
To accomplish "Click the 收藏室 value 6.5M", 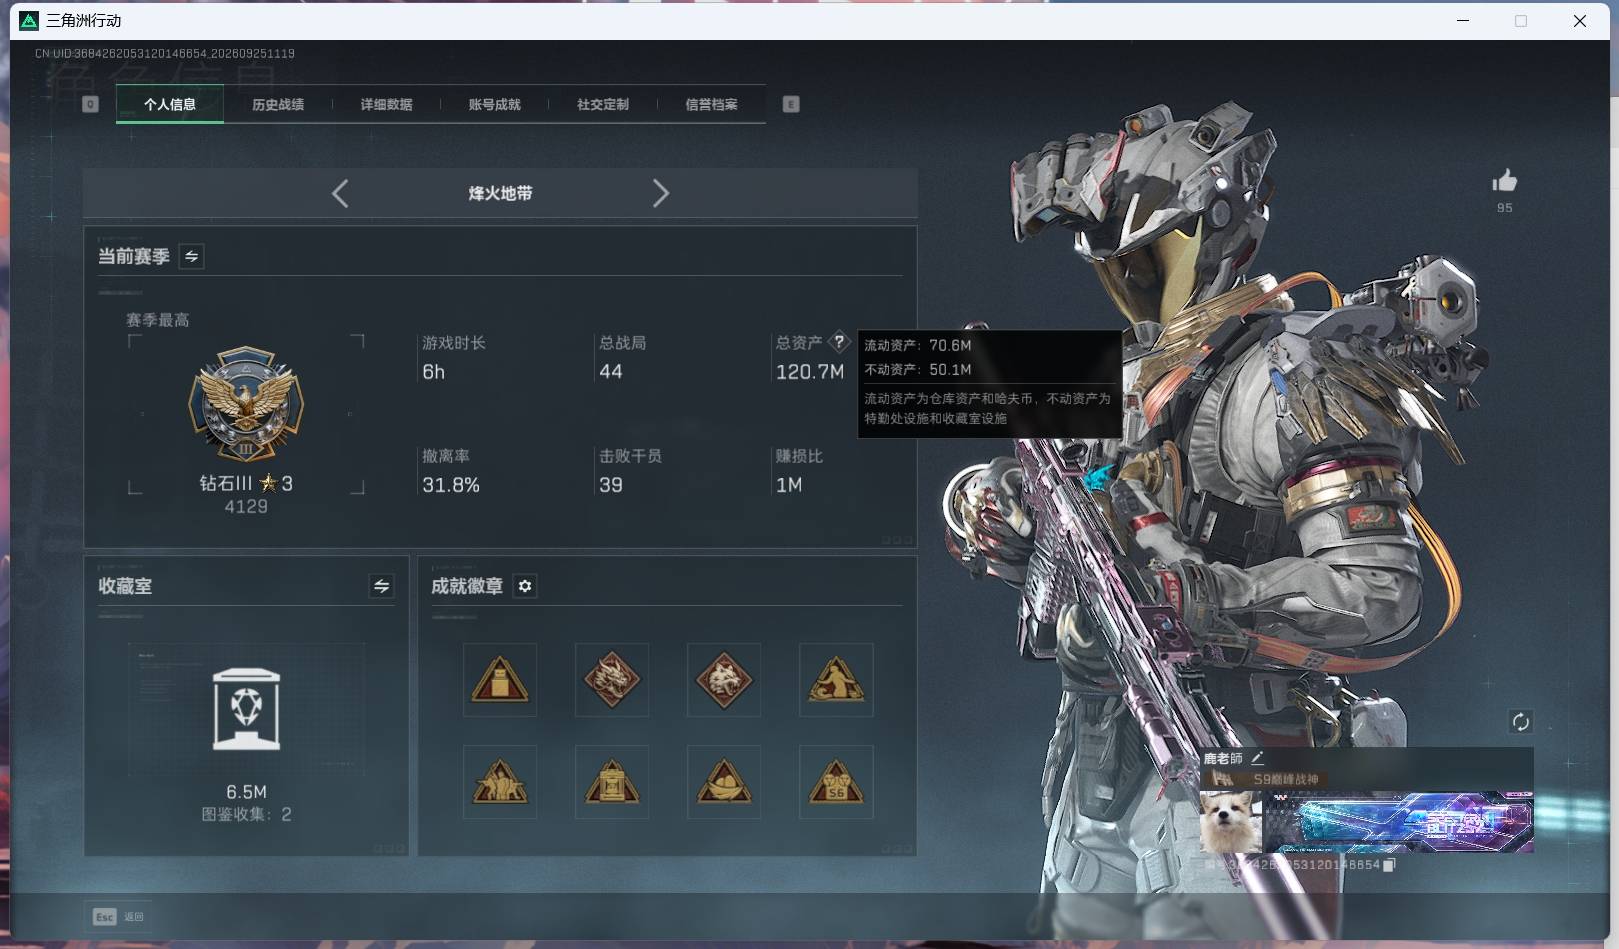I will click(x=247, y=792).
